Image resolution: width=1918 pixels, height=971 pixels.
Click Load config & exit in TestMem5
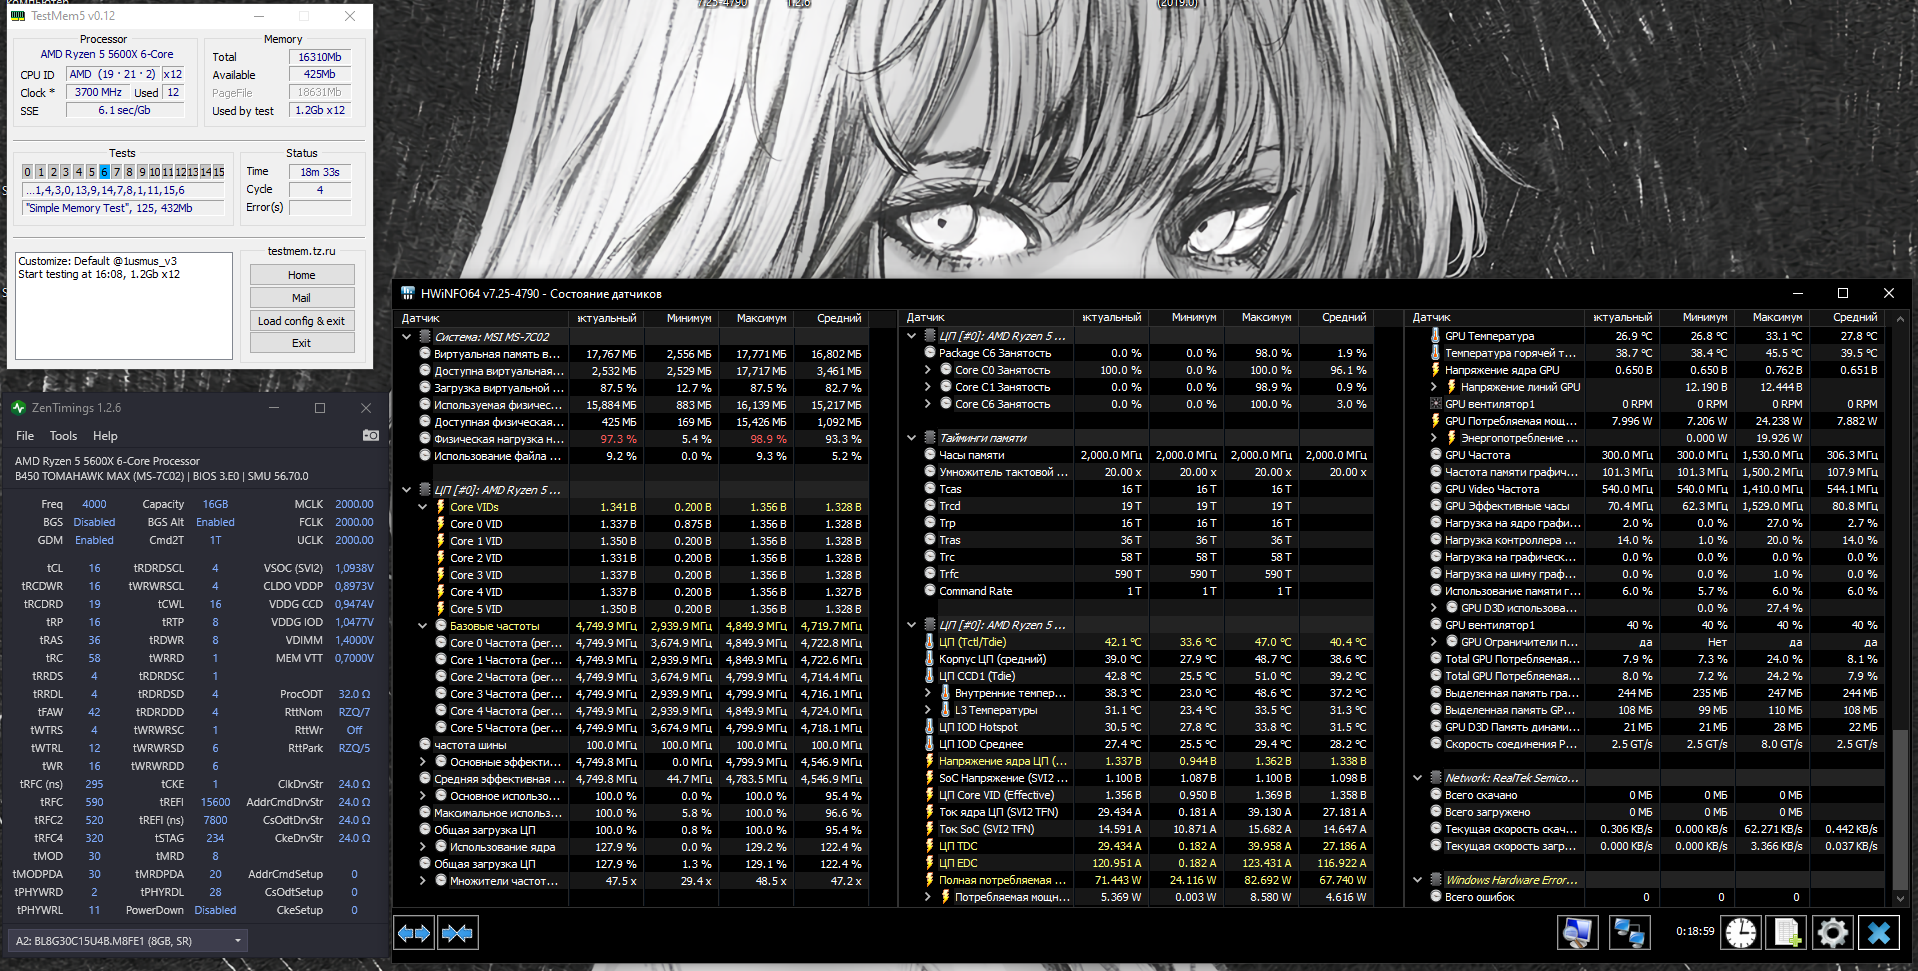click(x=302, y=321)
